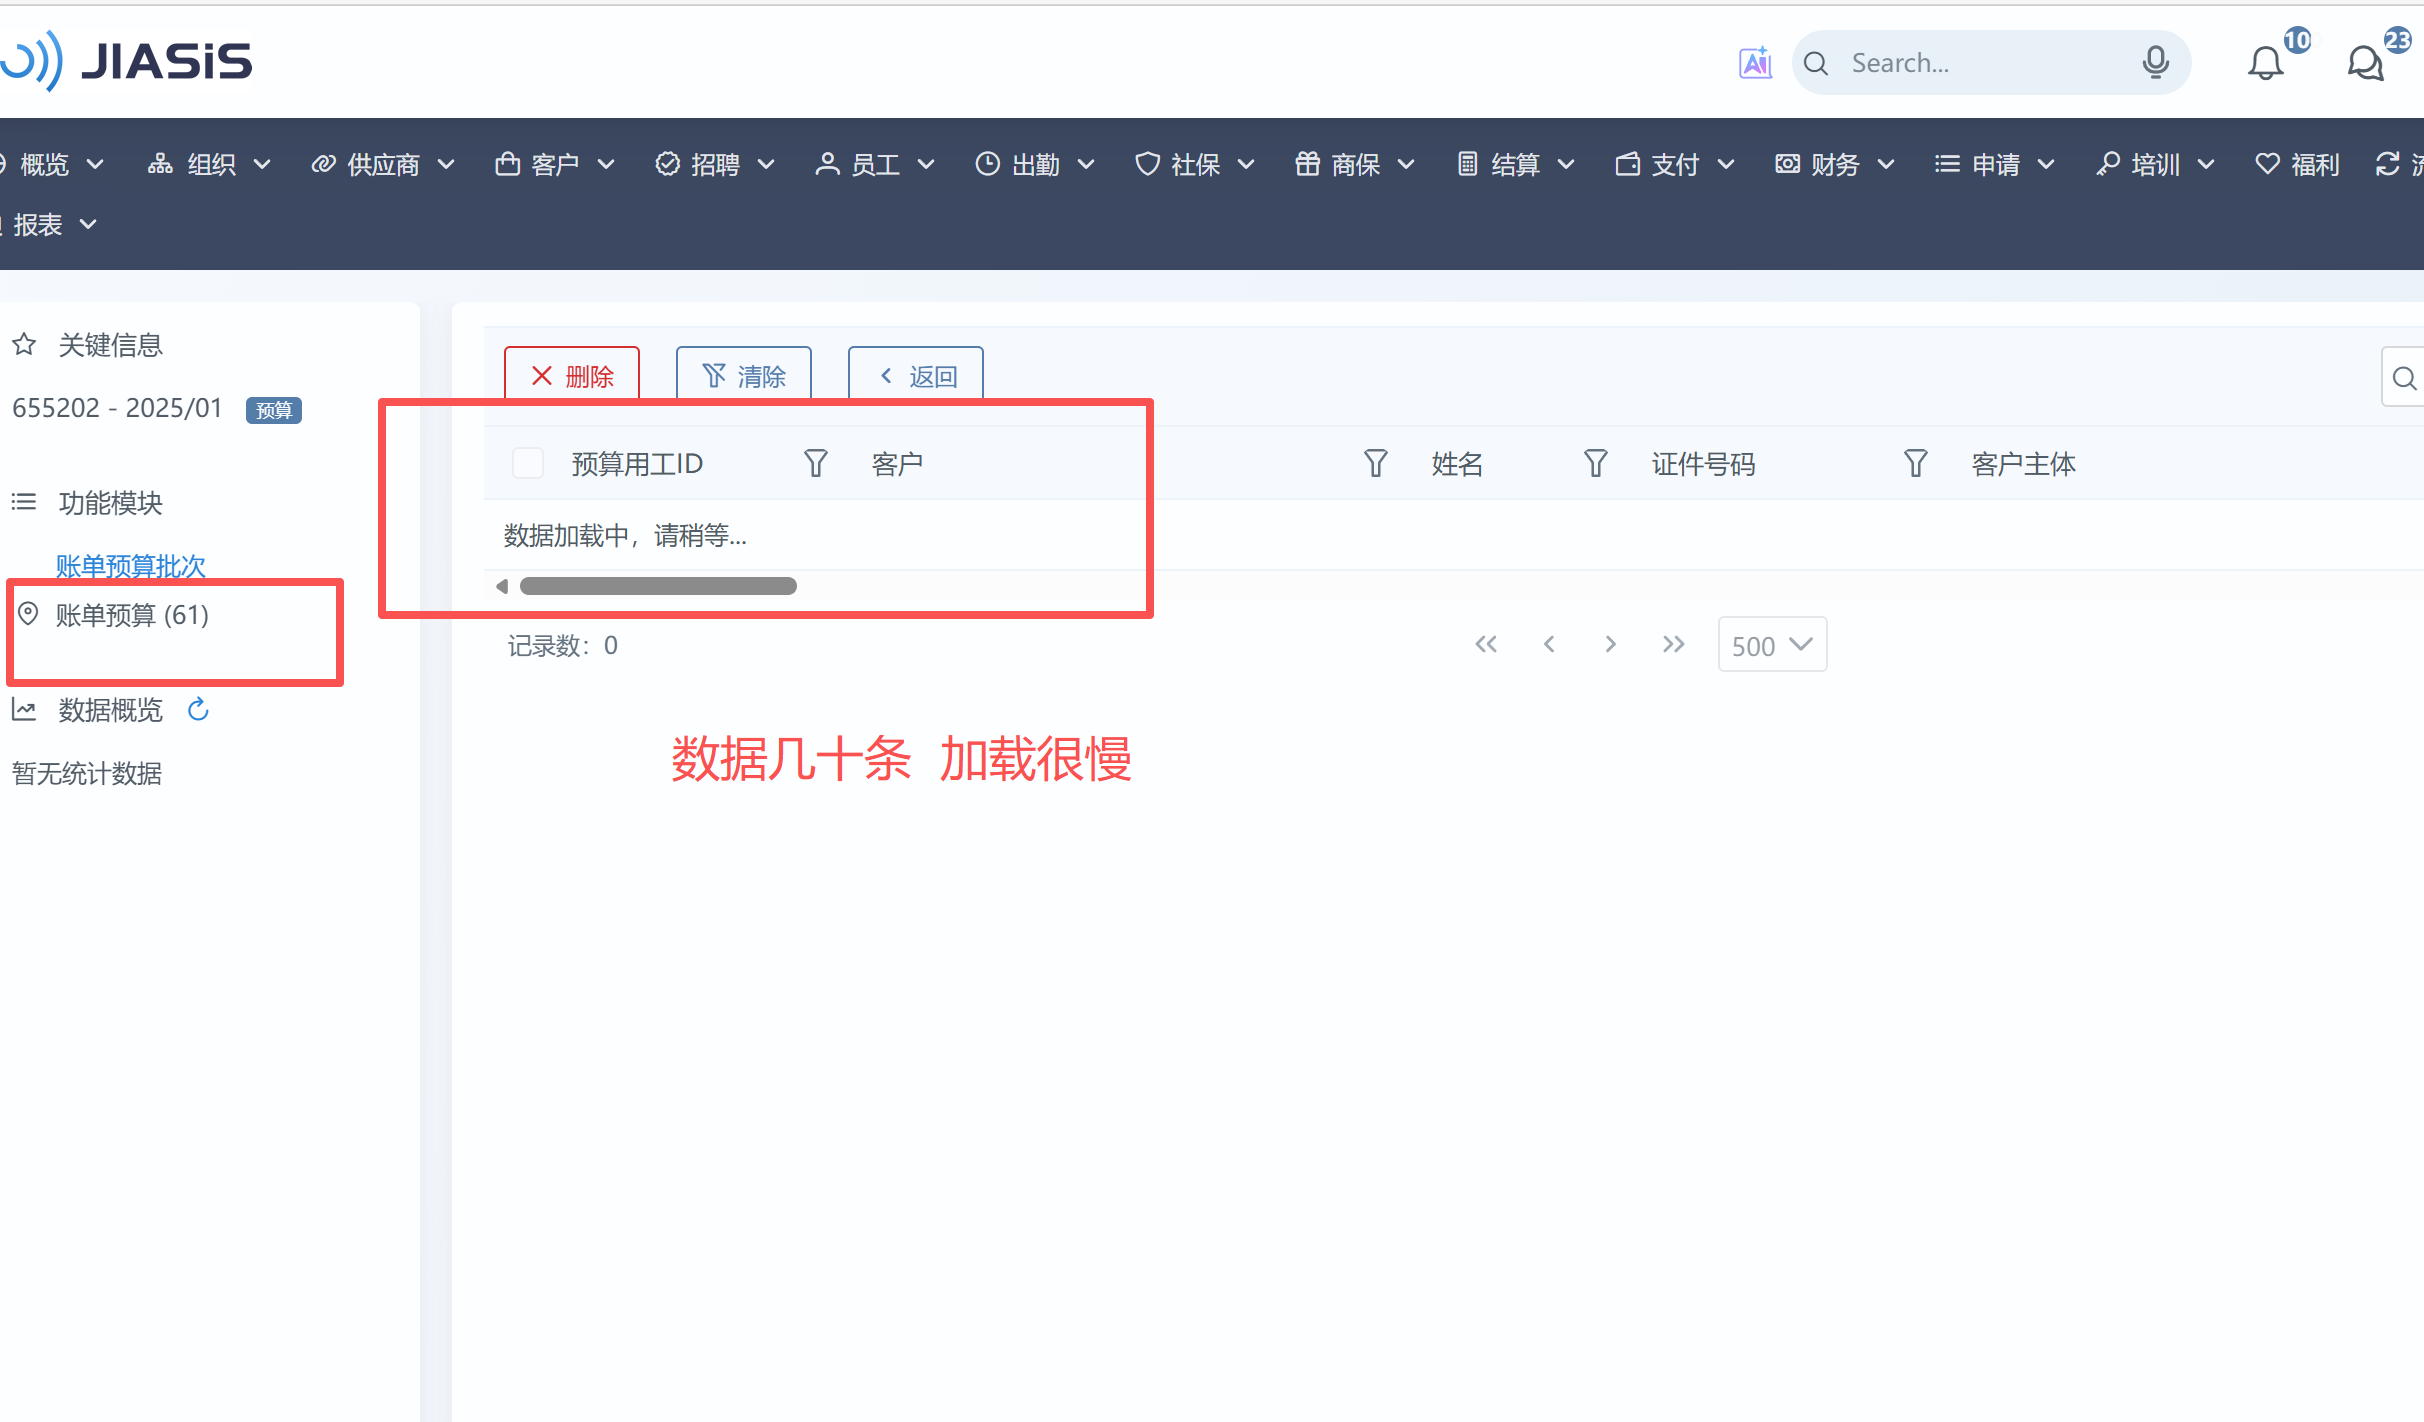This screenshot has width=2424, height=1422.
Task: Open the chat messages icon
Action: (2365, 64)
